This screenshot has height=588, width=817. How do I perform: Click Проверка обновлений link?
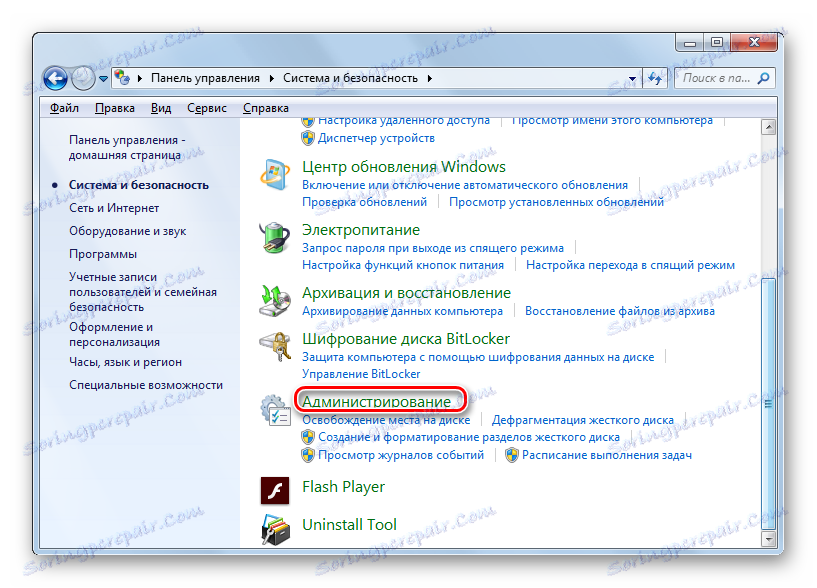tap(364, 202)
